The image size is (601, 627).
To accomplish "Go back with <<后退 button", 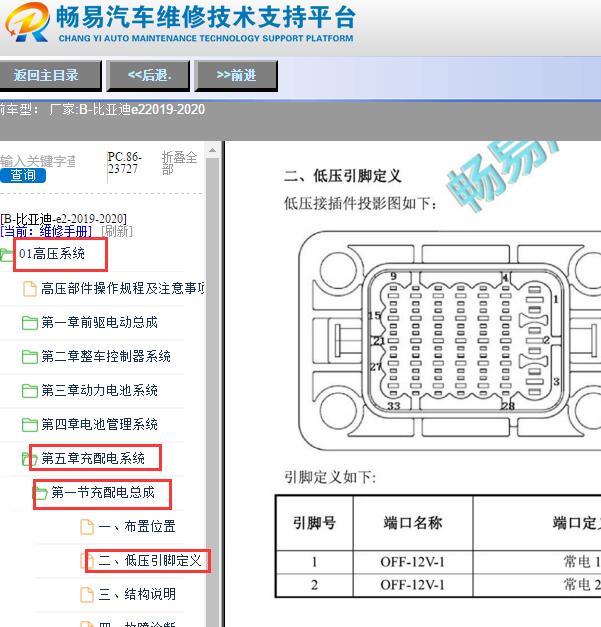I will click(148, 76).
